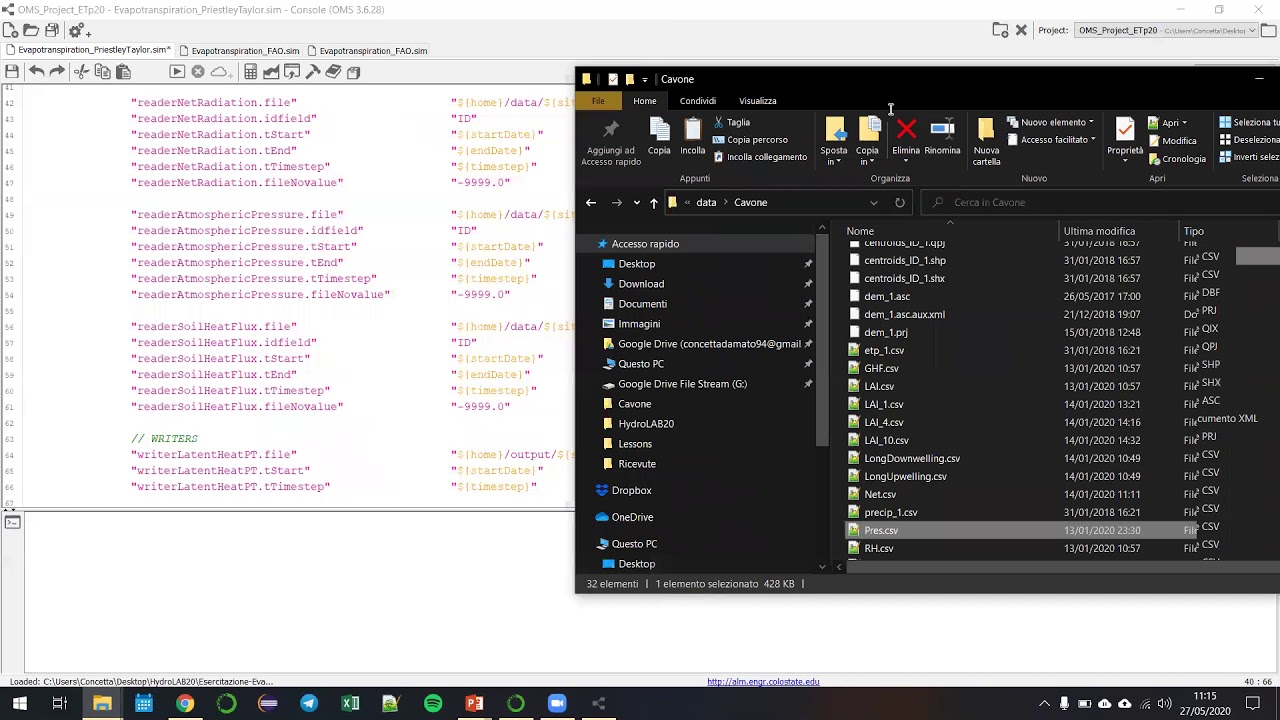This screenshot has height=720, width=1280.
Task: Click the red Elimina delete icon
Action: (906, 129)
